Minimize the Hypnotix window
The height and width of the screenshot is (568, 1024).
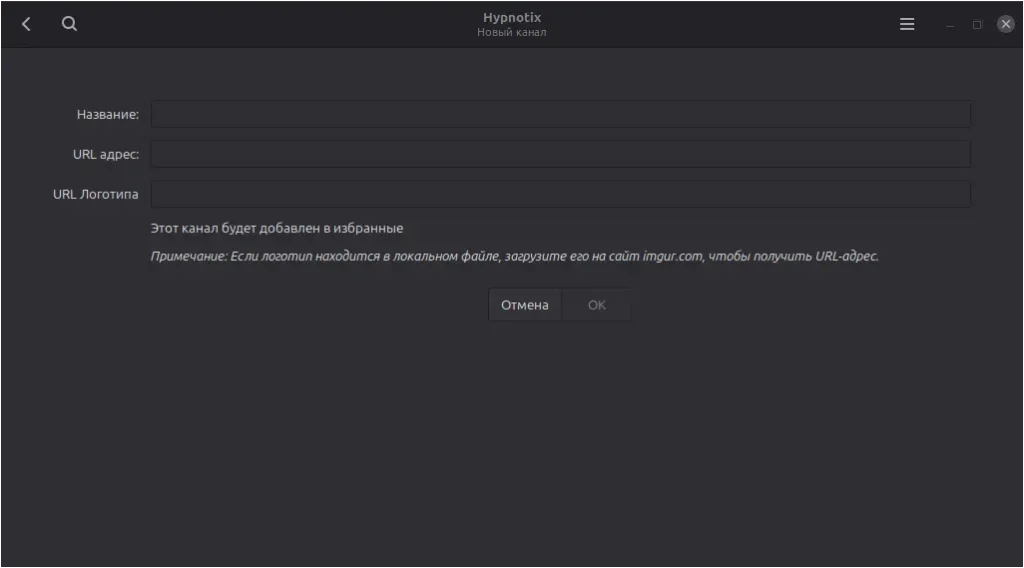coord(950,25)
